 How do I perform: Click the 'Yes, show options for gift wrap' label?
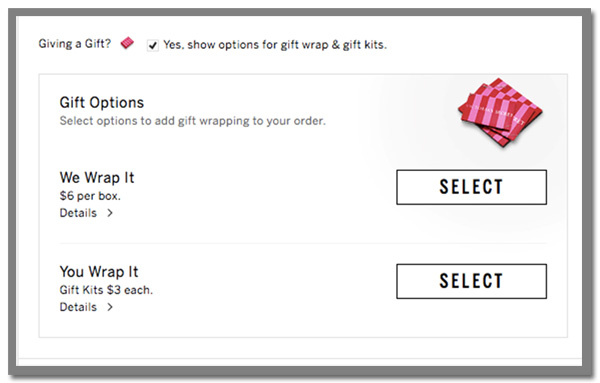click(x=275, y=45)
